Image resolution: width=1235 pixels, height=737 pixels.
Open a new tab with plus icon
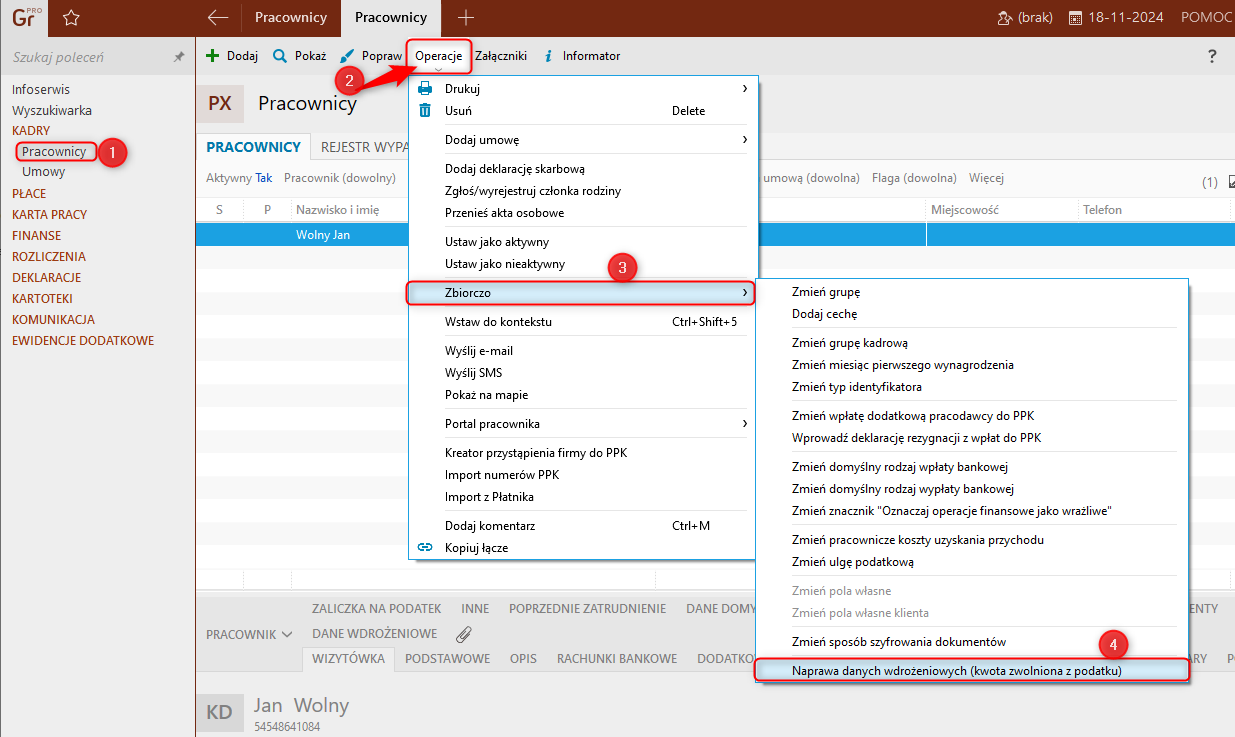[465, 17]
